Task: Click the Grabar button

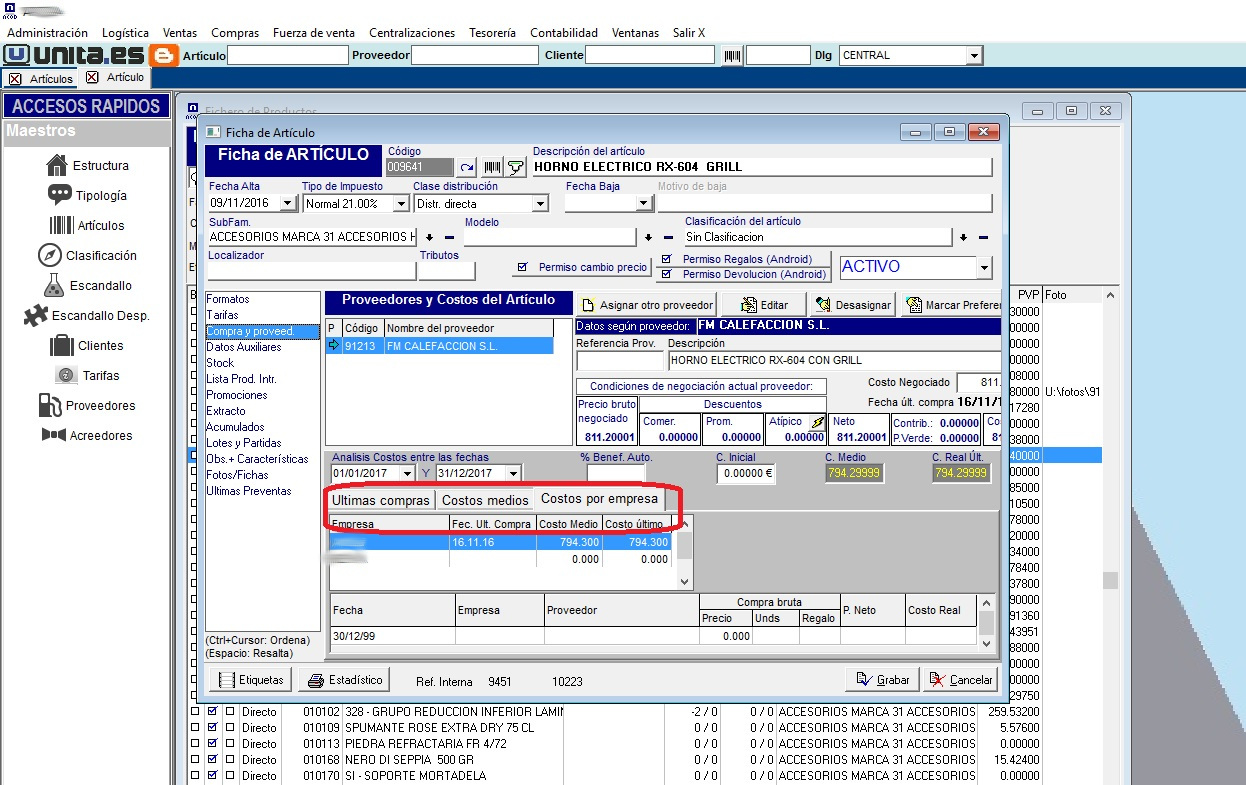Action: tap(882, 680)
